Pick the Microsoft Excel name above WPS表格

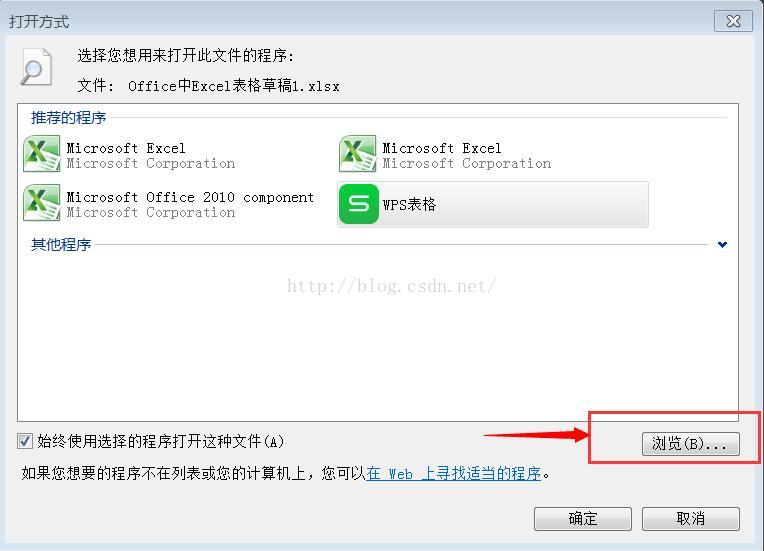441,148
